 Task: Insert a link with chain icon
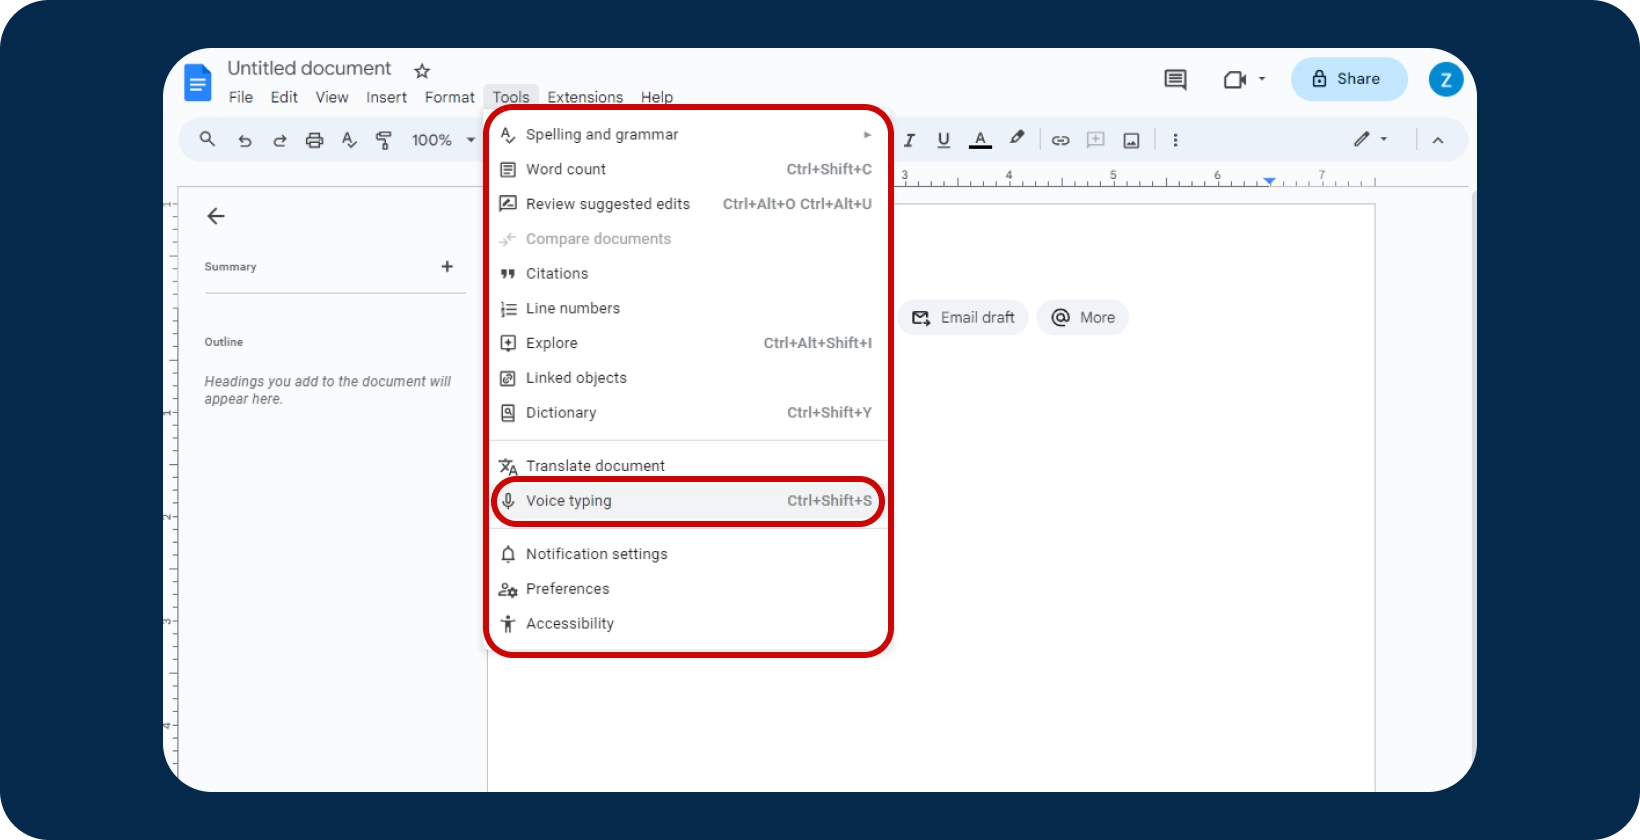coord(1060,140)
